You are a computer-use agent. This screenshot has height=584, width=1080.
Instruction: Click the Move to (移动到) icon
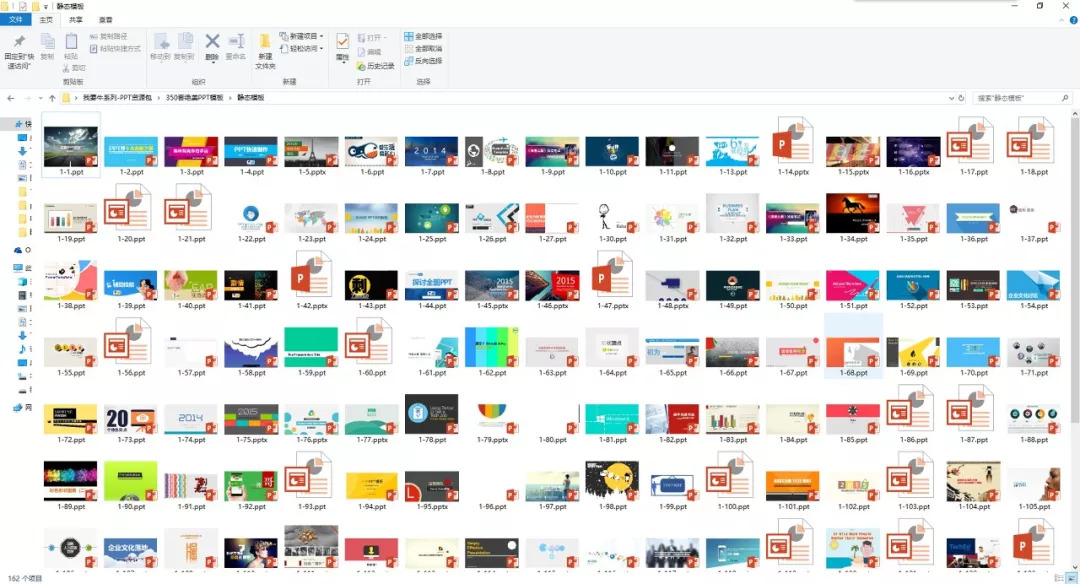click(160, 42)
